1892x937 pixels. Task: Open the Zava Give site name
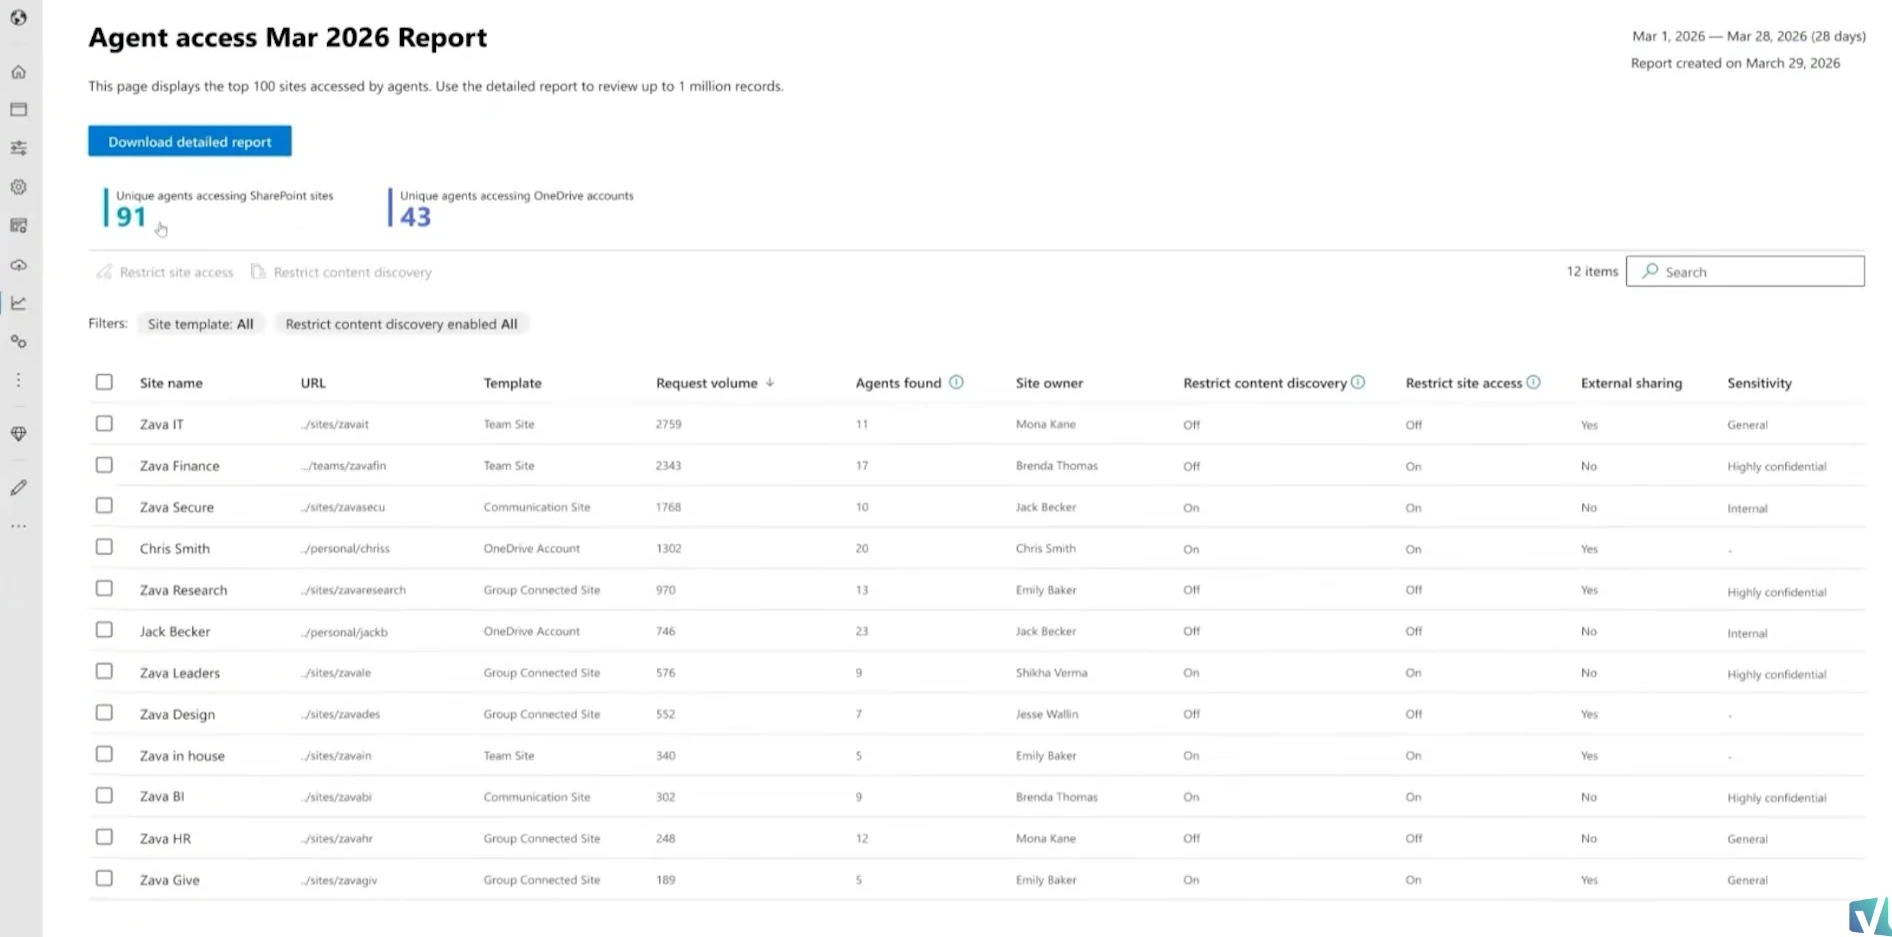[x=170, y=880]
